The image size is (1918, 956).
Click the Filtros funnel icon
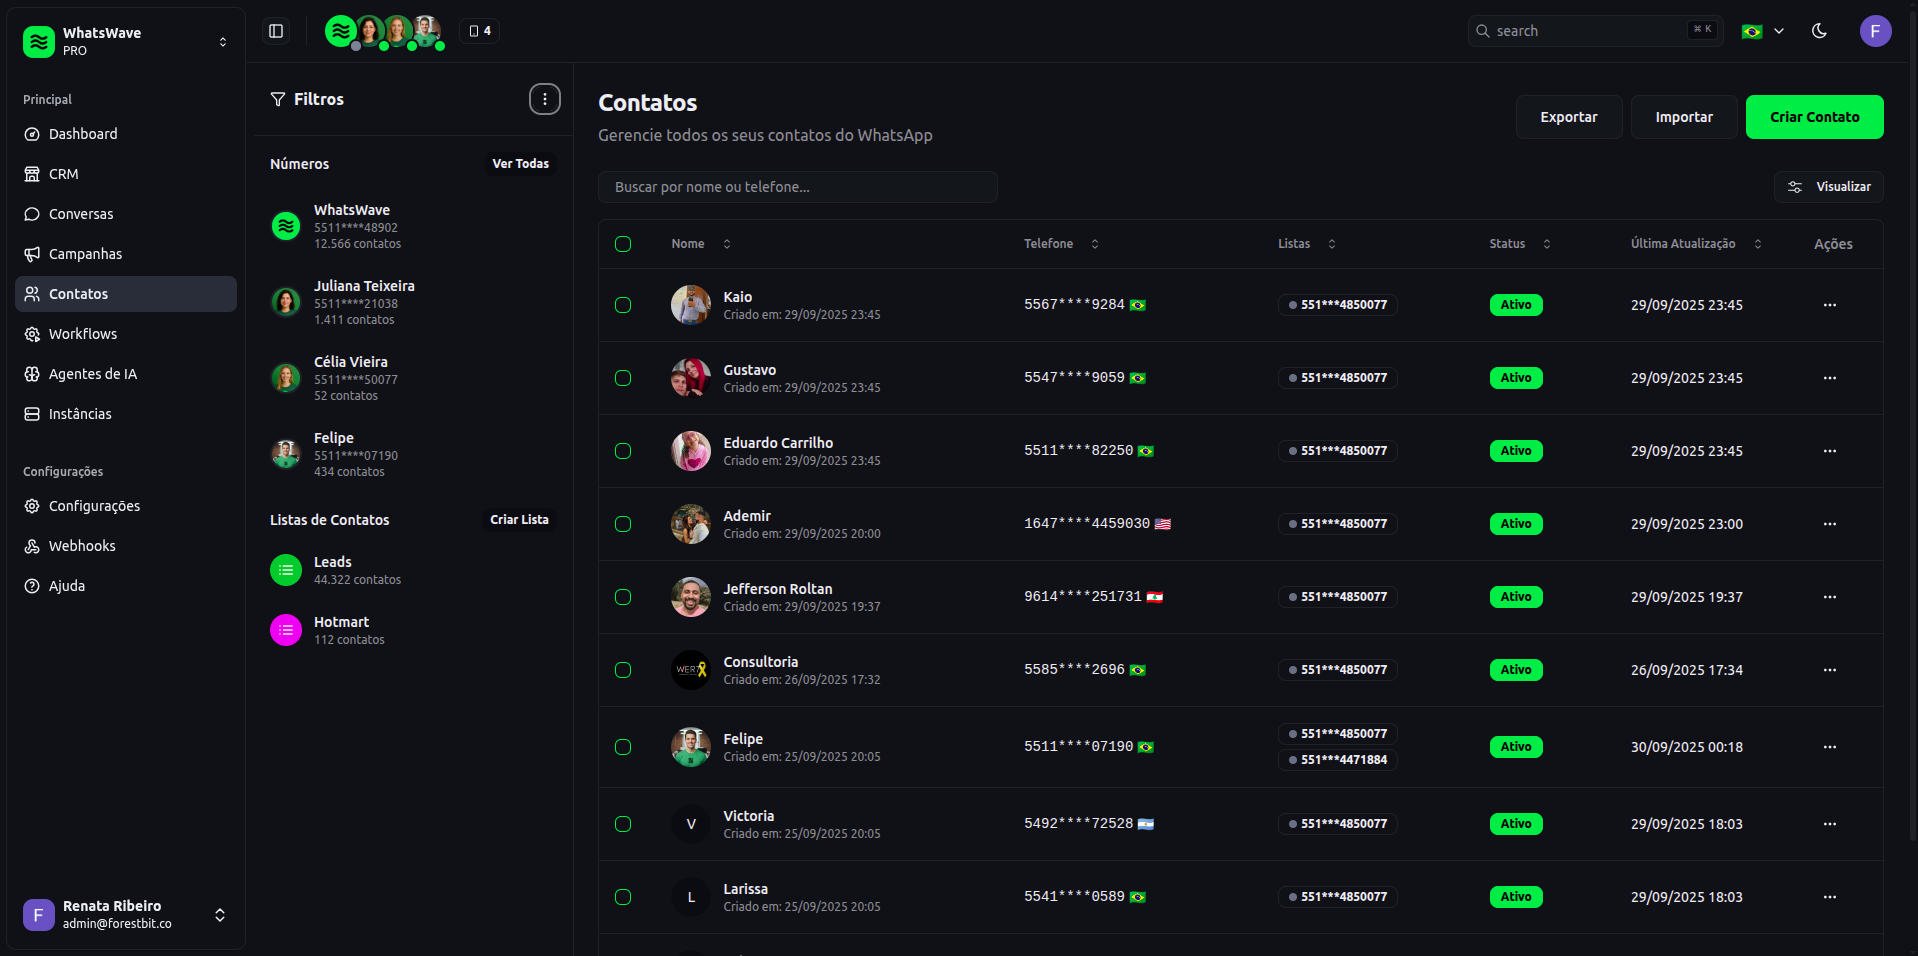278,99
